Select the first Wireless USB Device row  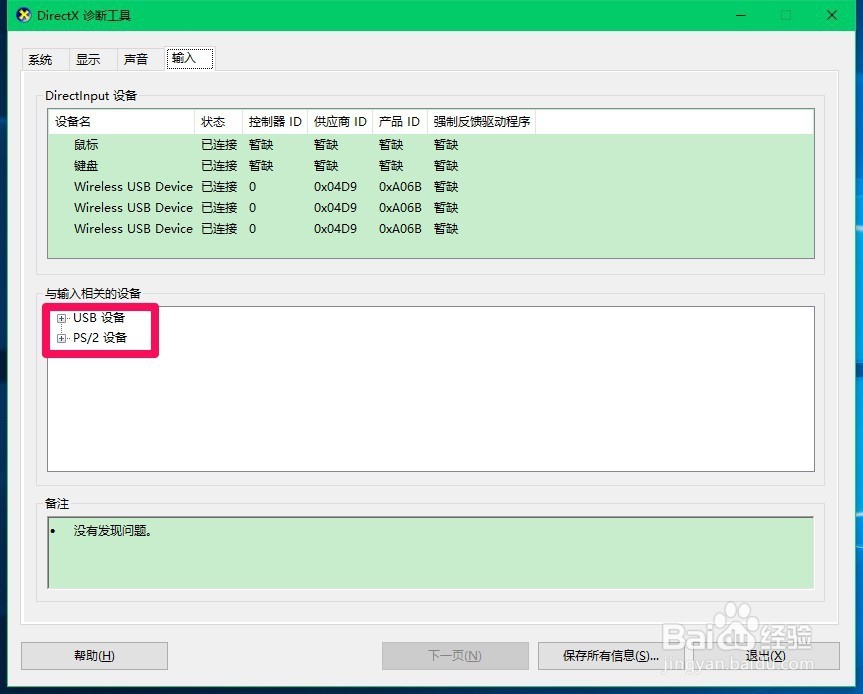pos(431,187)
